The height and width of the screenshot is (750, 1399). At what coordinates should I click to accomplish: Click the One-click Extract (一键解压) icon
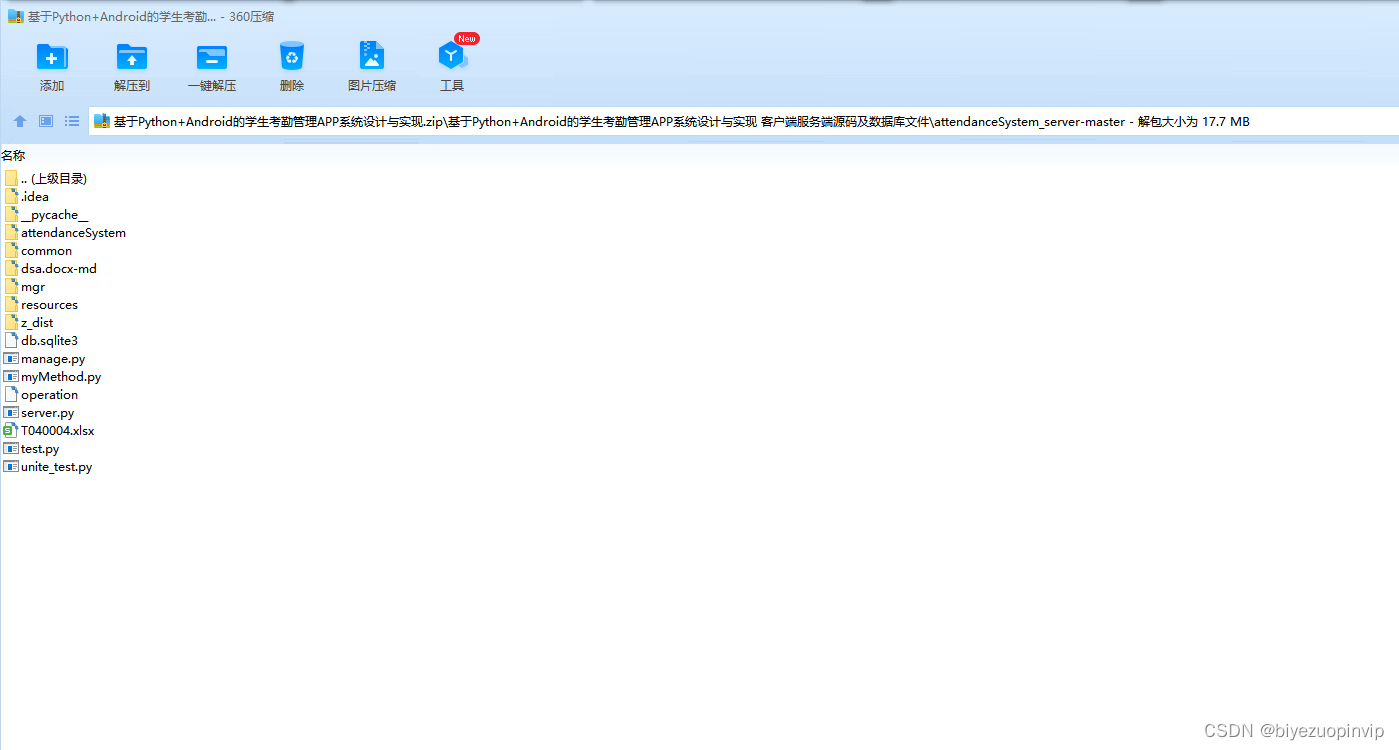212,57
